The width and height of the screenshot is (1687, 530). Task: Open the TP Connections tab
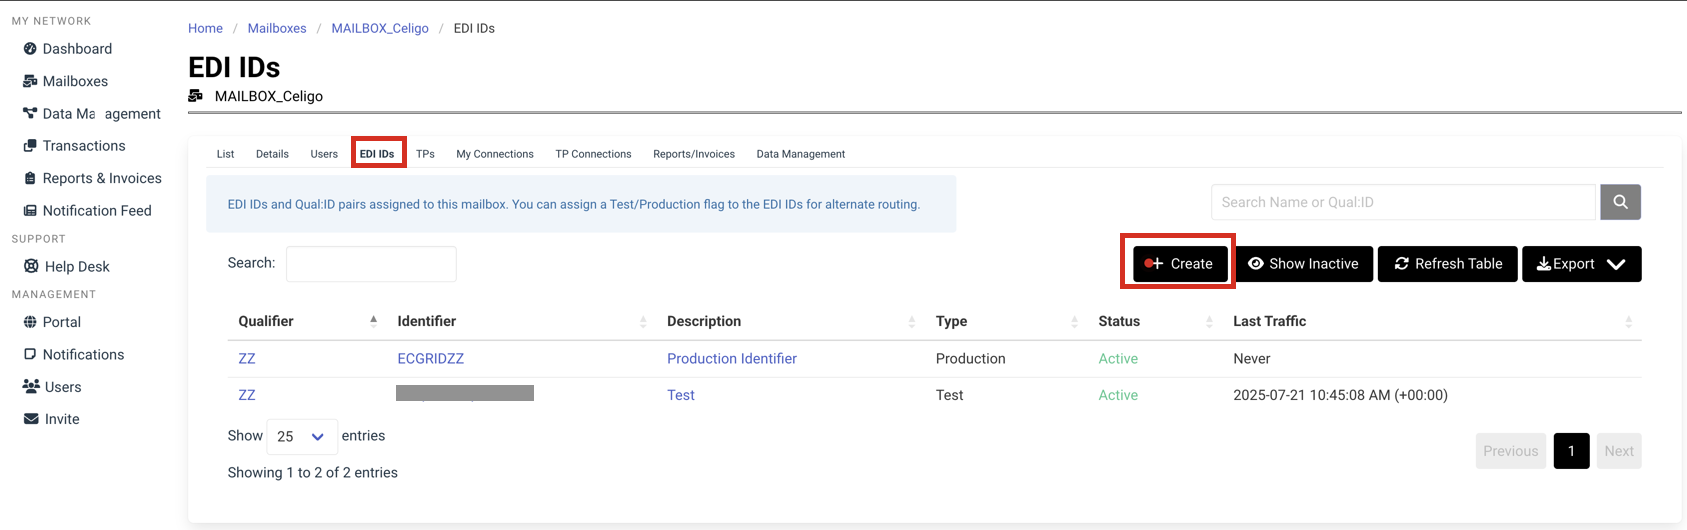click(x=593, y=154)
